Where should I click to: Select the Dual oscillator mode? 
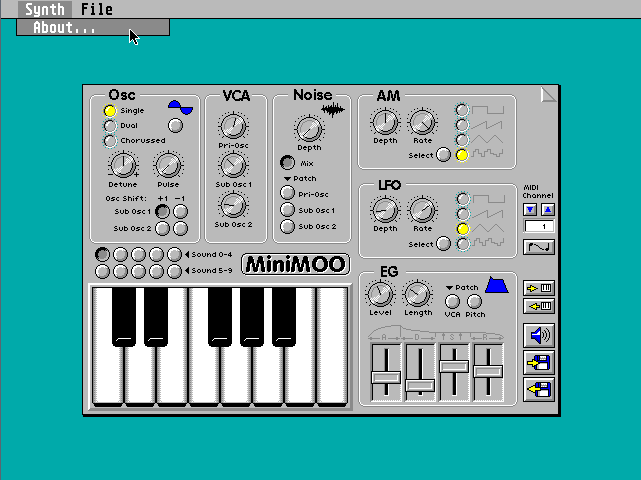pyautogui.click(x=110, y=126)
